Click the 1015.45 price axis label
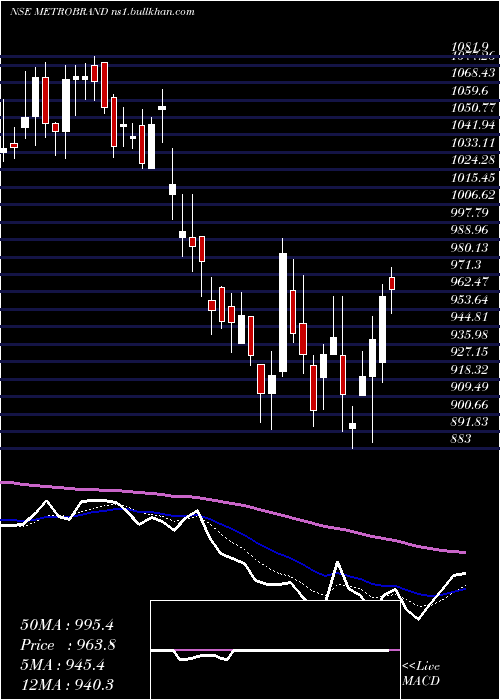Viewport: 500px width, 700px height. [x=474, y=177]
